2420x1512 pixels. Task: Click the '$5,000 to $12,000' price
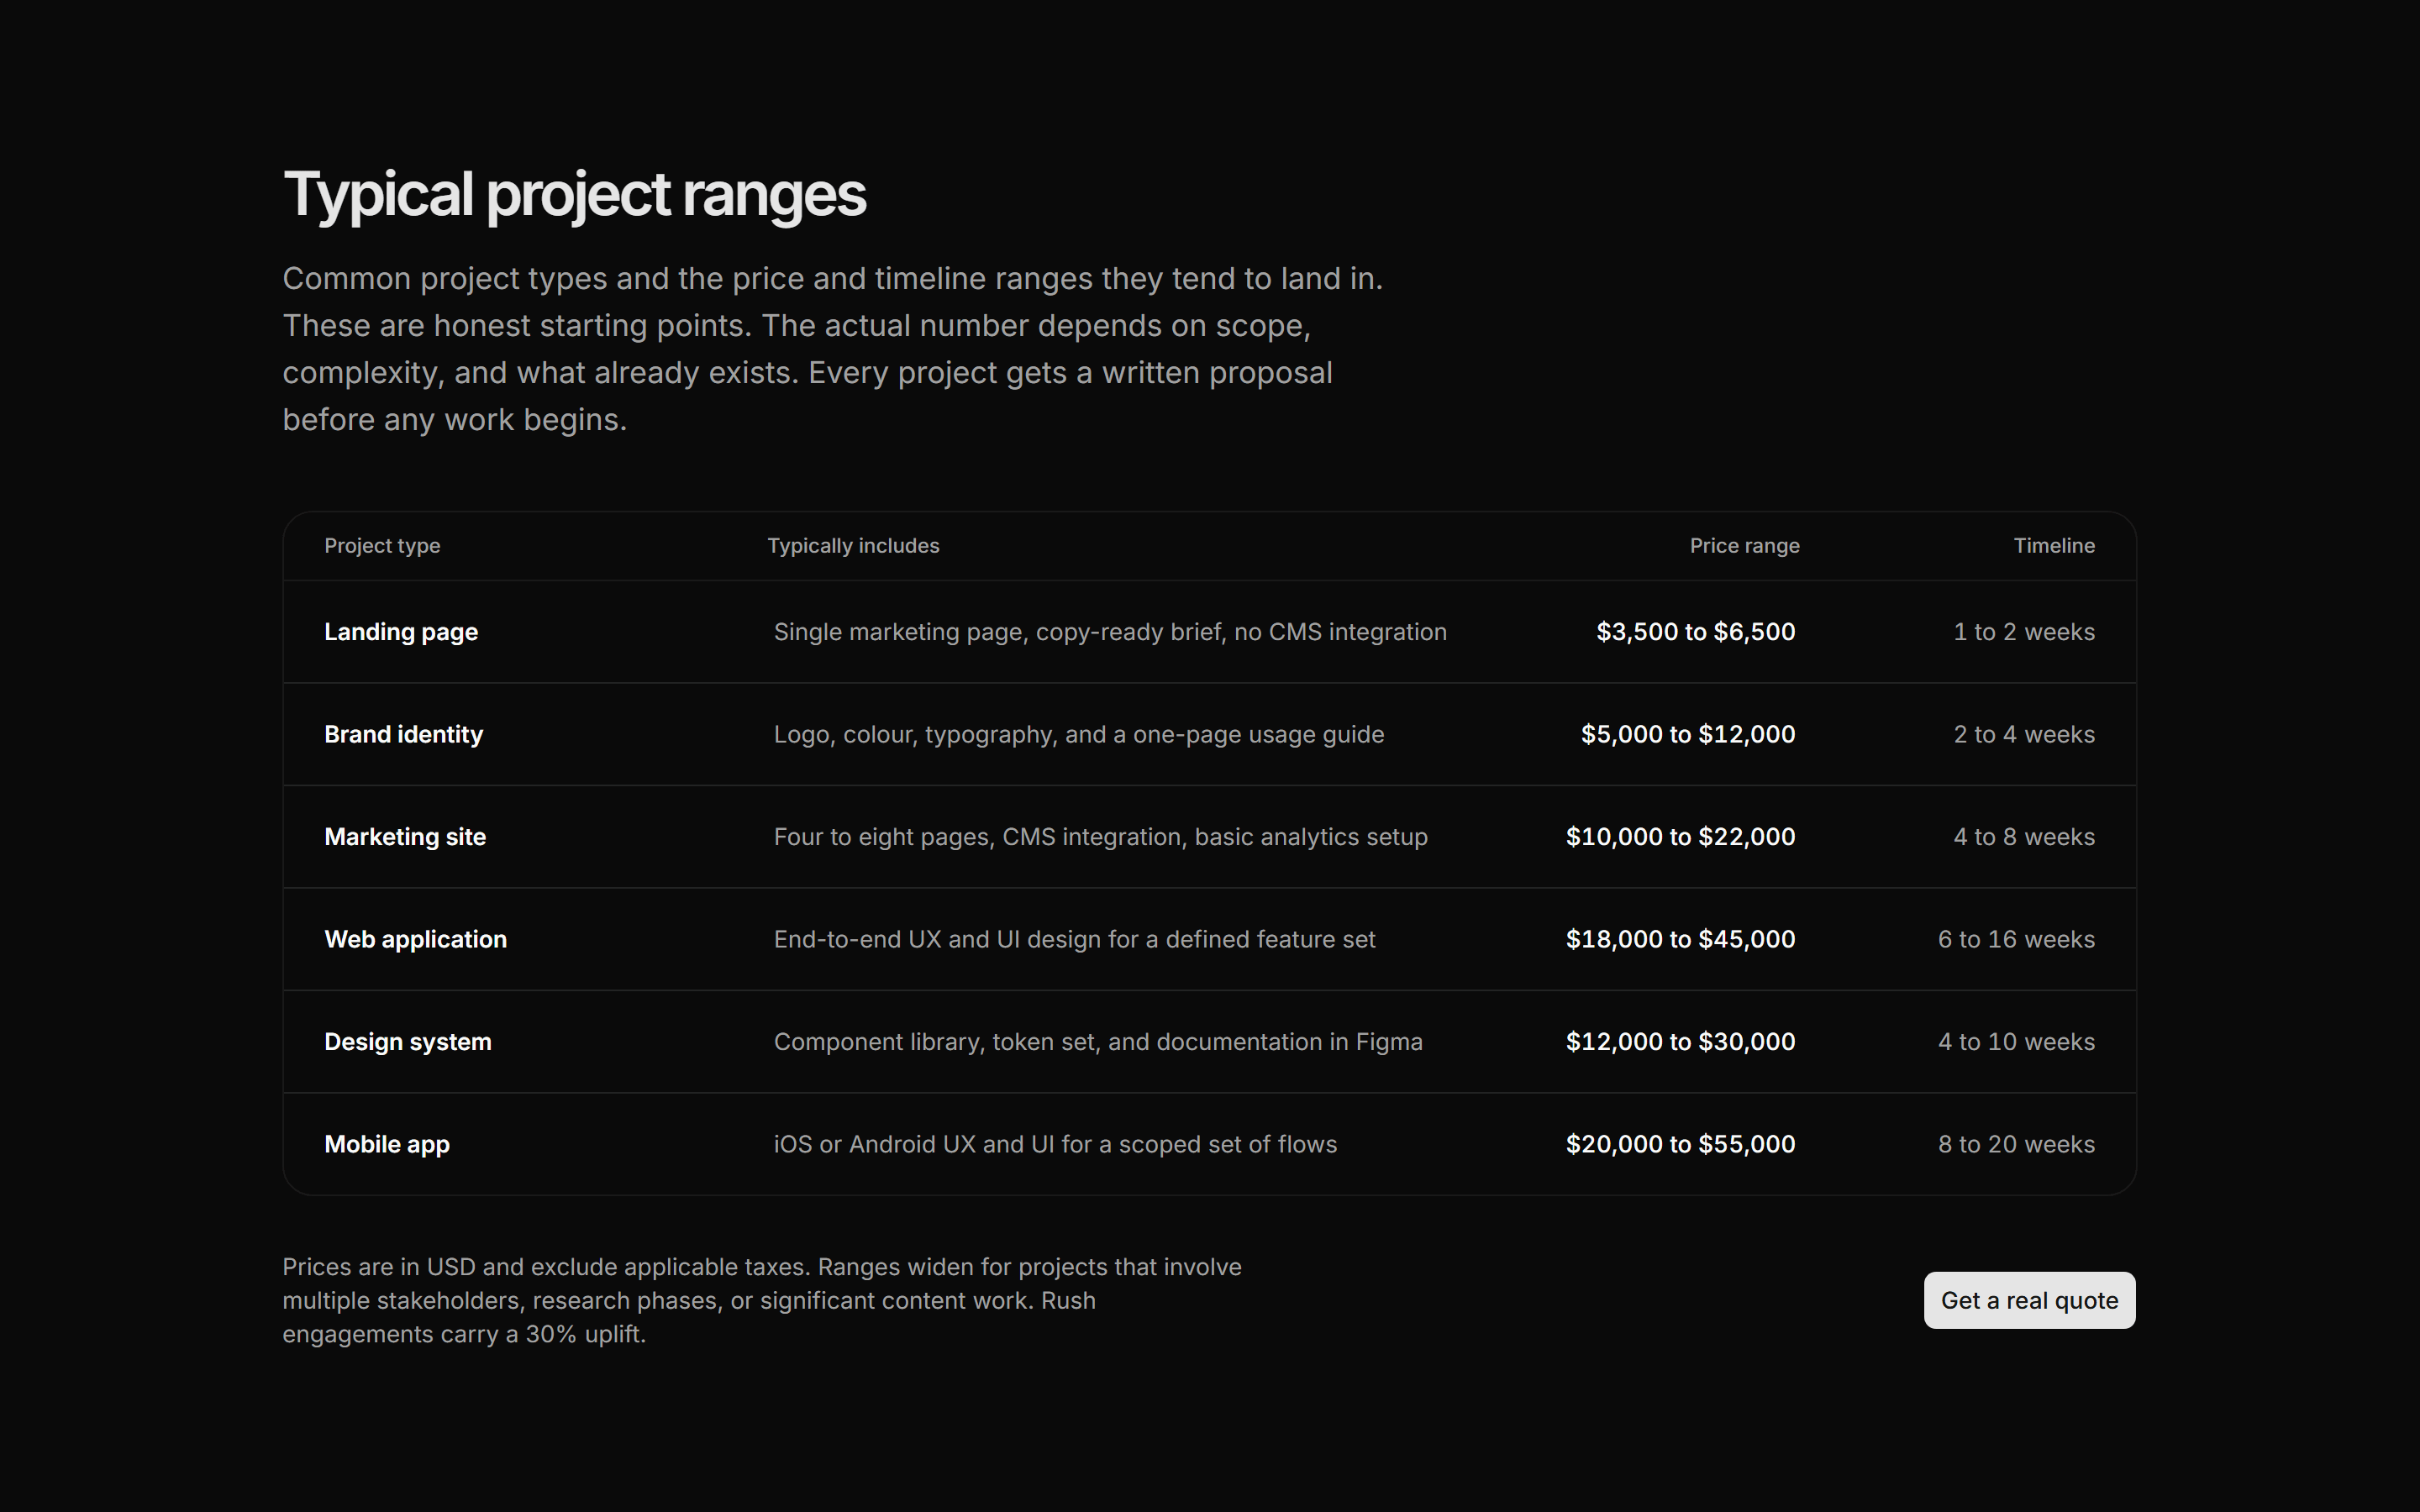(1688, 734)
